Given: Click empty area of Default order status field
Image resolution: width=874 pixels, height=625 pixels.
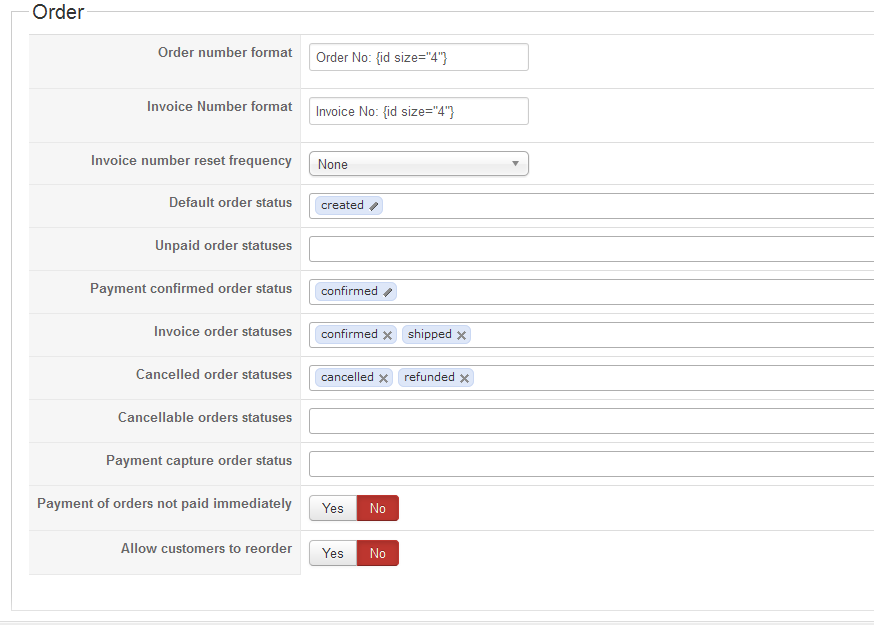Looking at the screenshot, I should tap(620, 206).
